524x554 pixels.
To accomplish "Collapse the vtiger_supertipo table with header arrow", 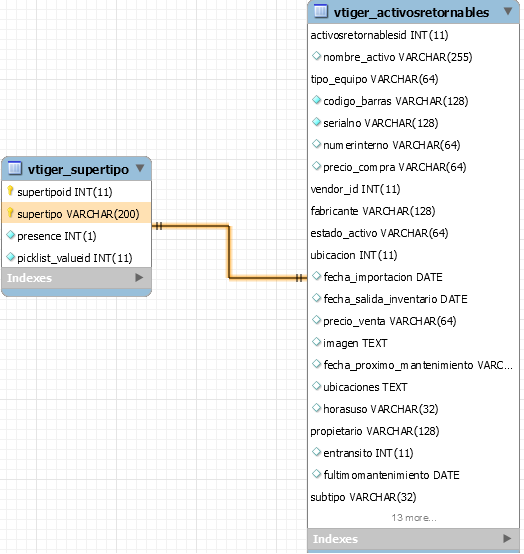I will (x=140, y=168).
